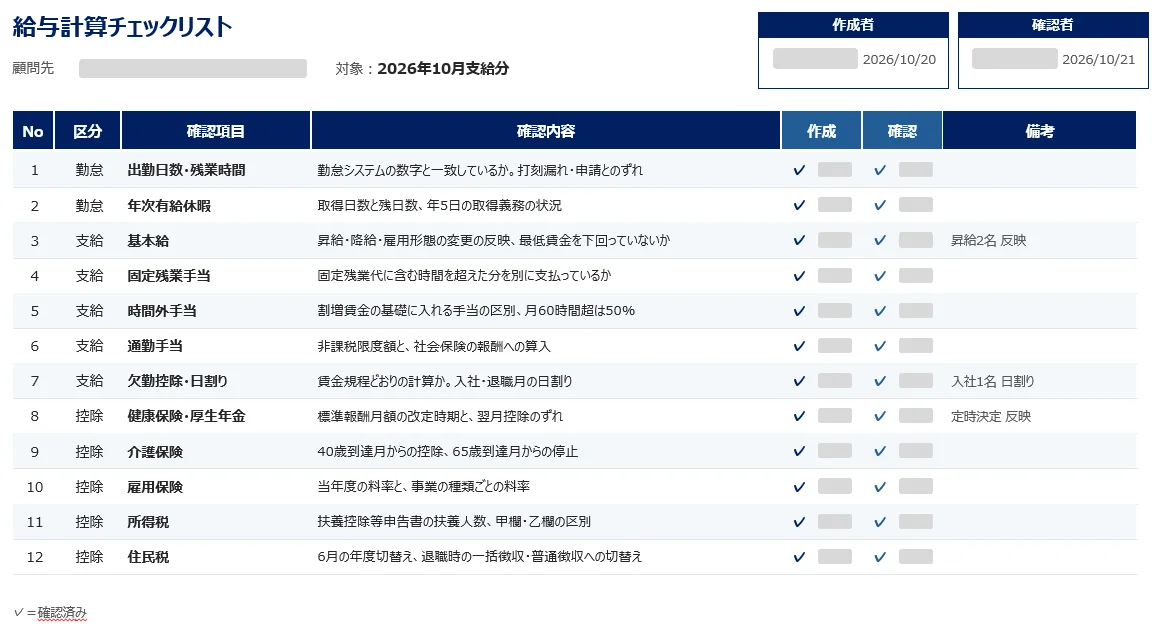Select the 作成 column header
Viewport: 1158px width, 634px height.
[x=821, y=131]
